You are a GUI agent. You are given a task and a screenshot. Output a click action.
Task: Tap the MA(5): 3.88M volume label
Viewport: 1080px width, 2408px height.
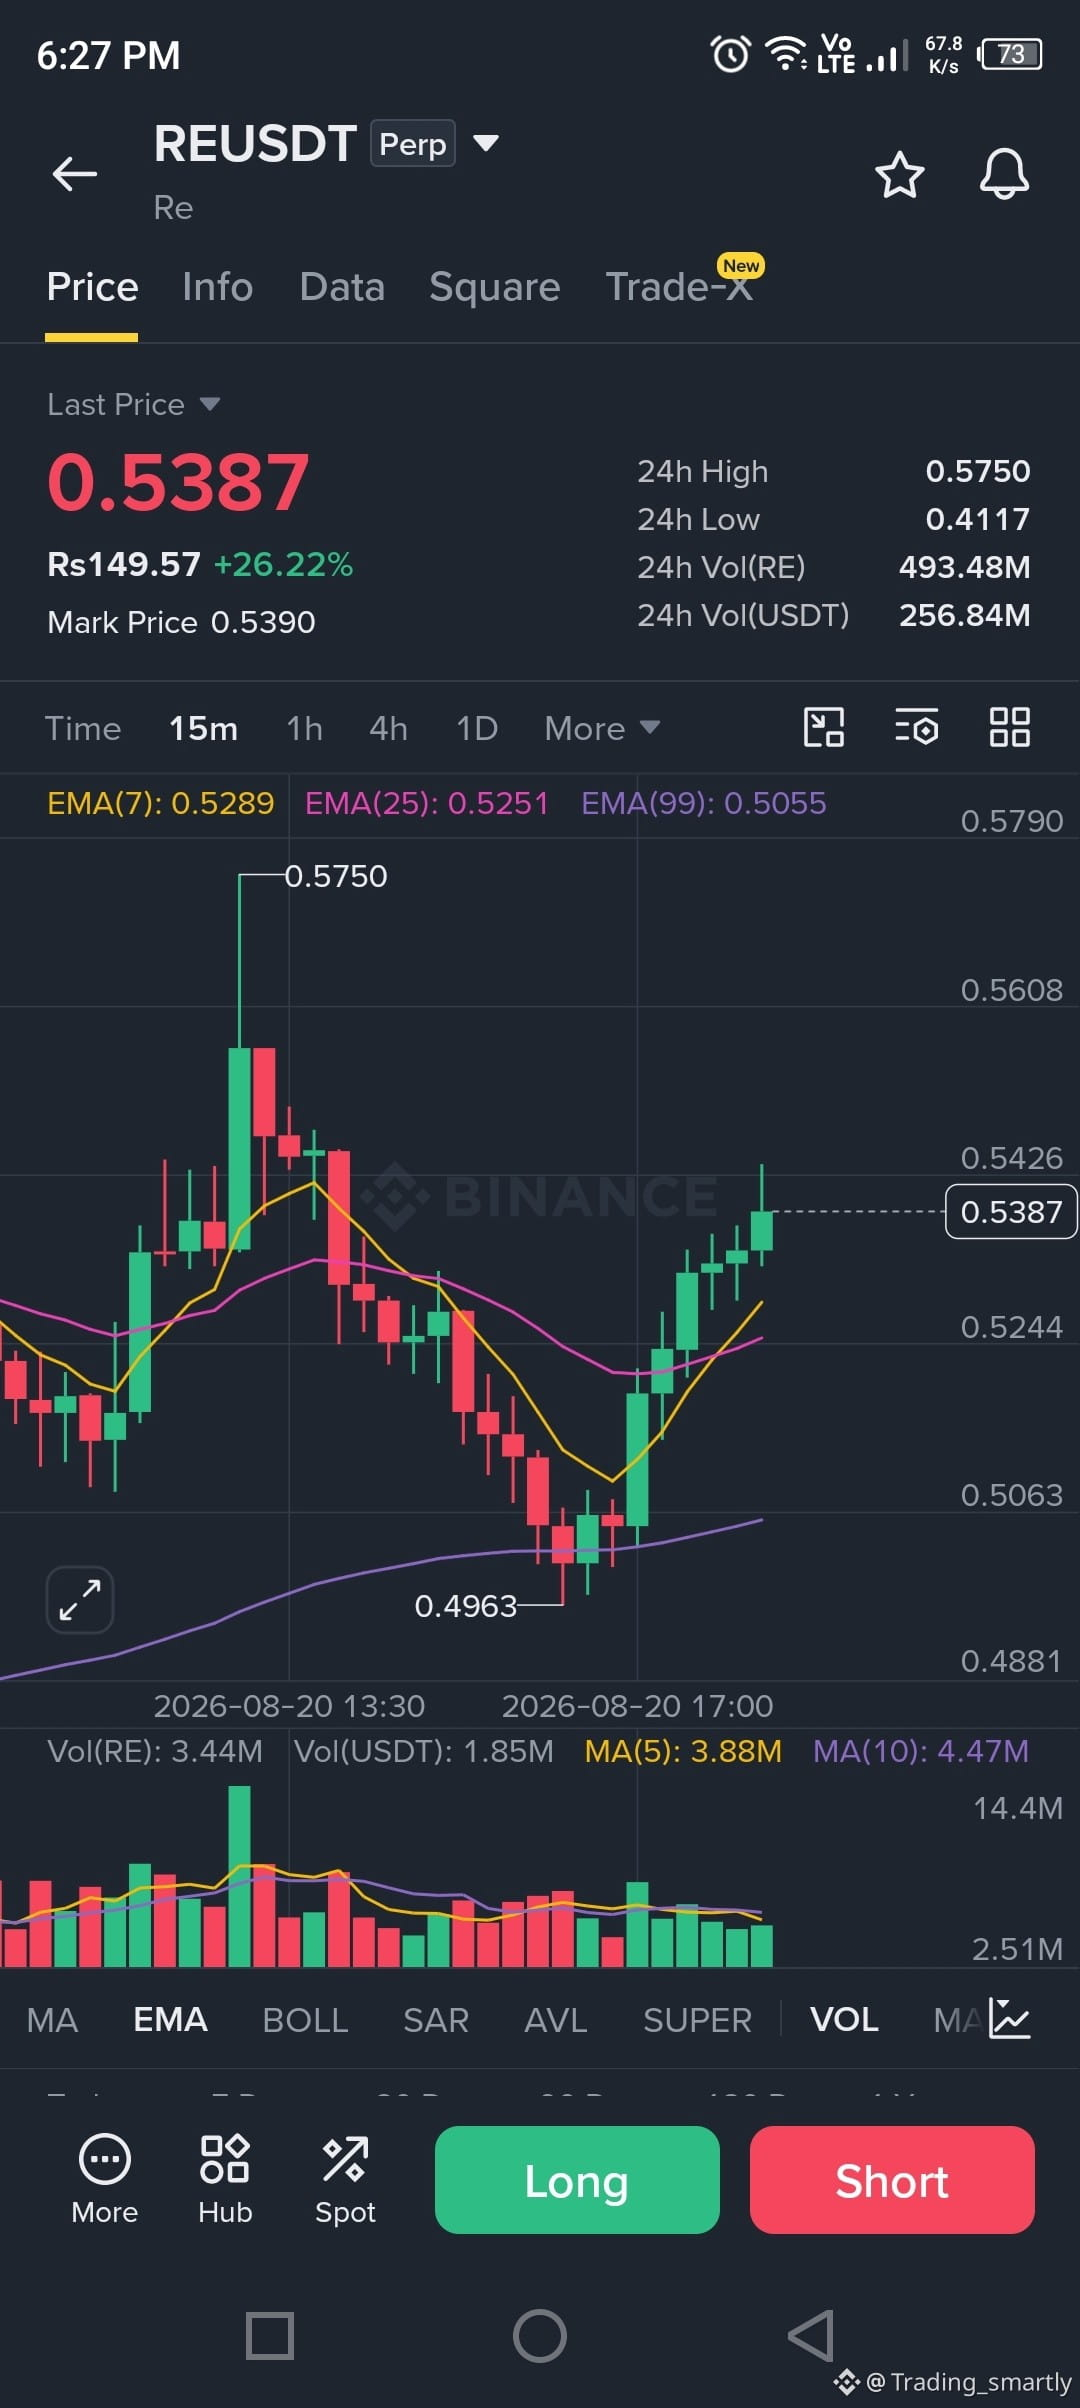pos(683,1751)
